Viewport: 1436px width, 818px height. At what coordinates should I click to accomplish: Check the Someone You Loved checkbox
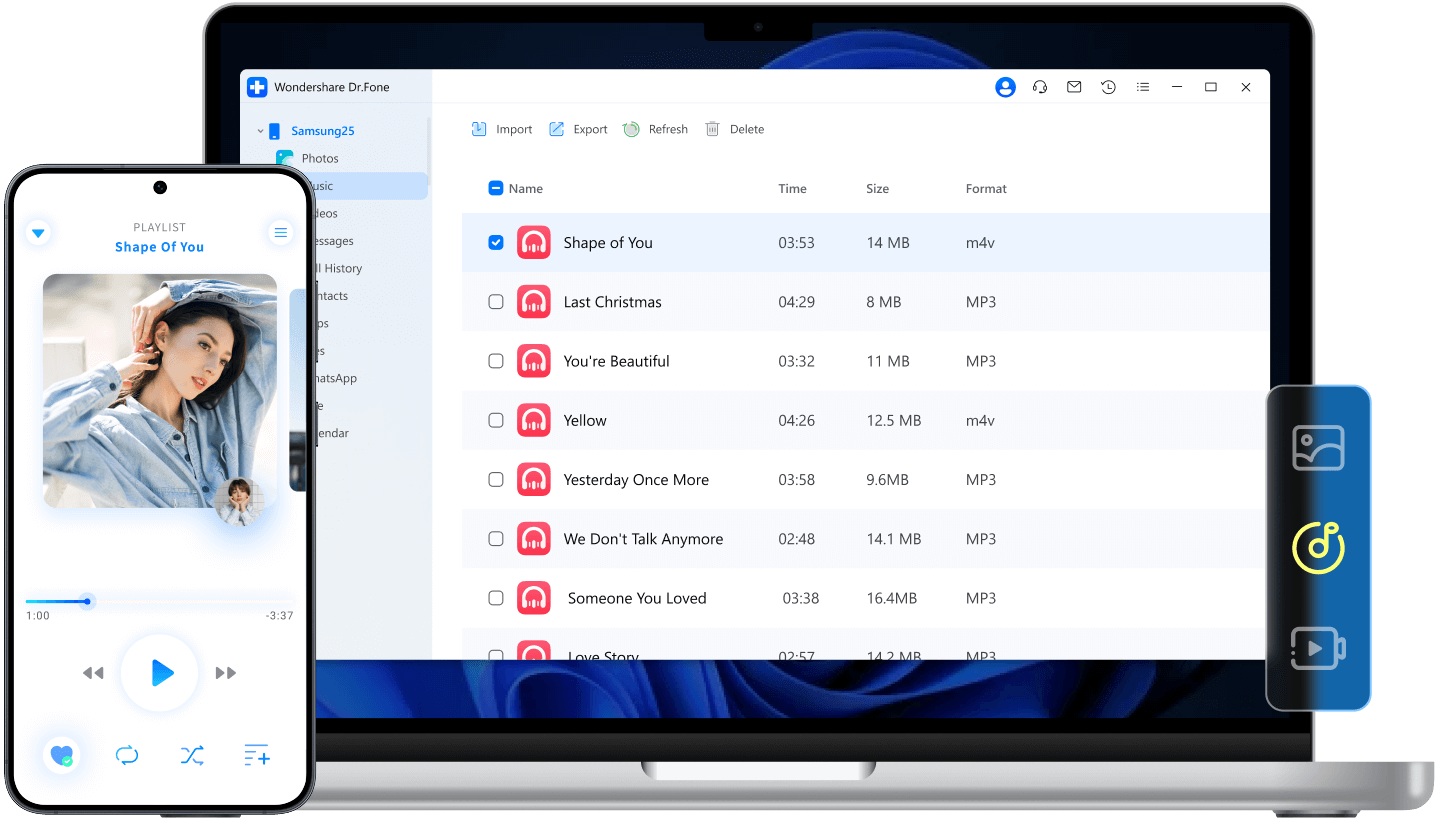496,598
